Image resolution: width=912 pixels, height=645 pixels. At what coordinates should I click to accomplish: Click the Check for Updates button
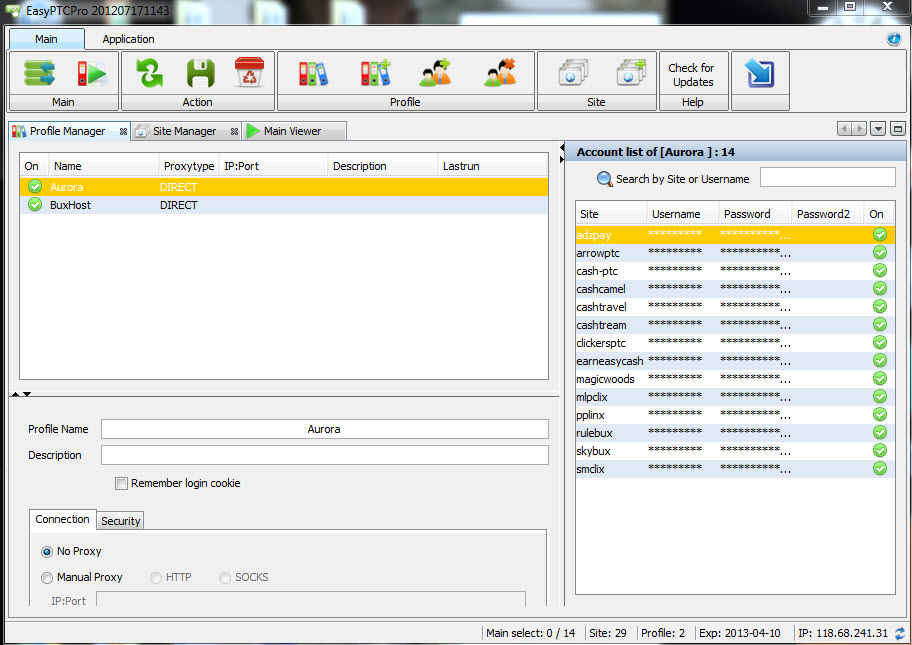click(x=692, y=75)
